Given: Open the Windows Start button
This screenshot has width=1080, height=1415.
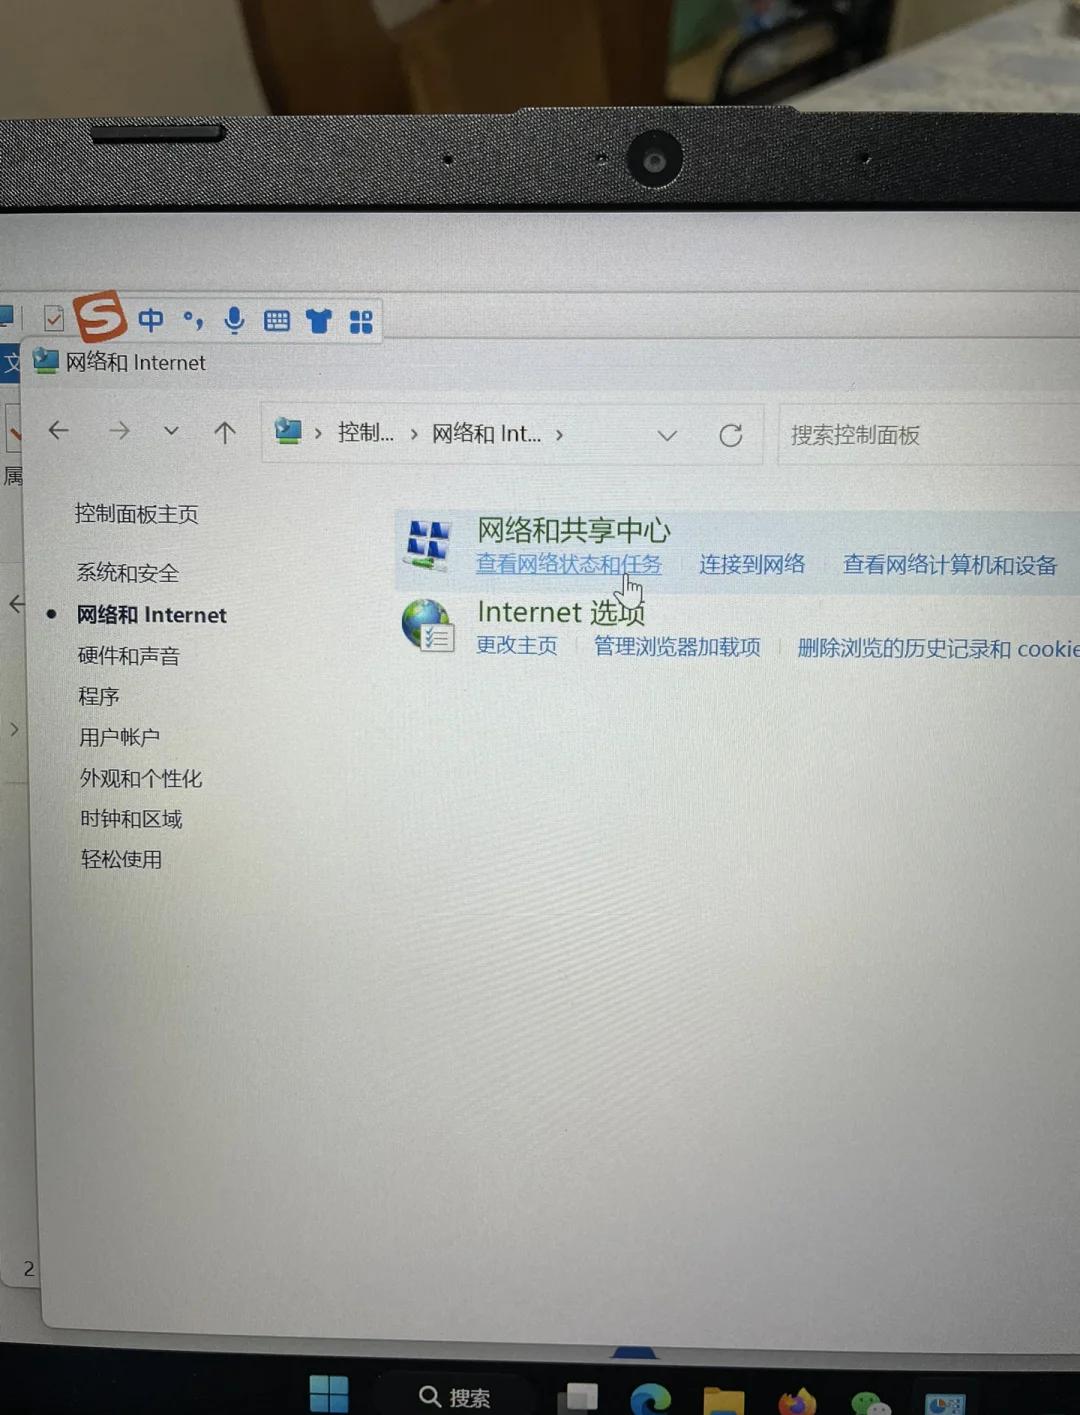Looking at the screenshot, I should tap(329, 1394).
